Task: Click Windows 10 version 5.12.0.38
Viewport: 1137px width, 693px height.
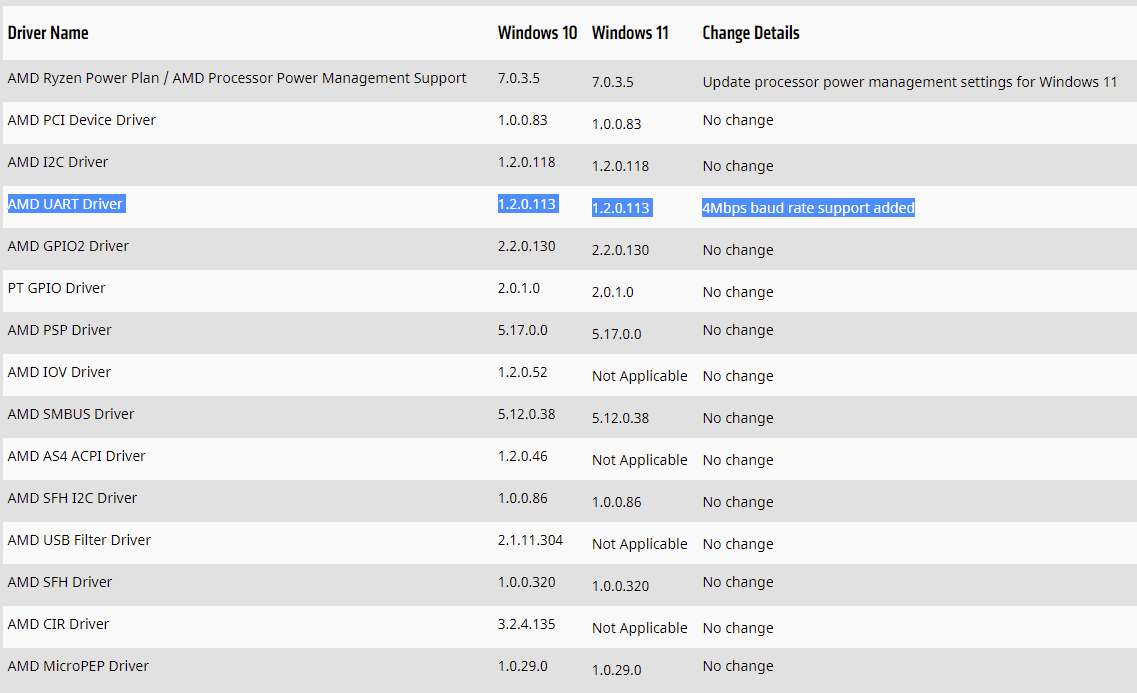Action: [526, 415]
